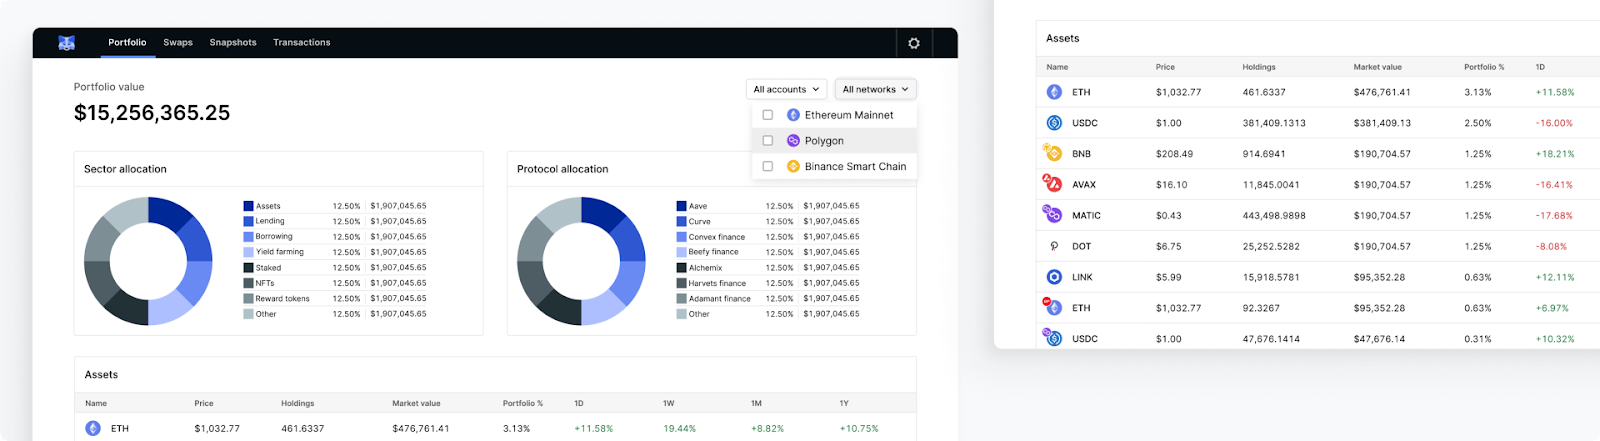Click the Sector allocation donut chart
Screen dimensions: 1600x441
[148, 261]
